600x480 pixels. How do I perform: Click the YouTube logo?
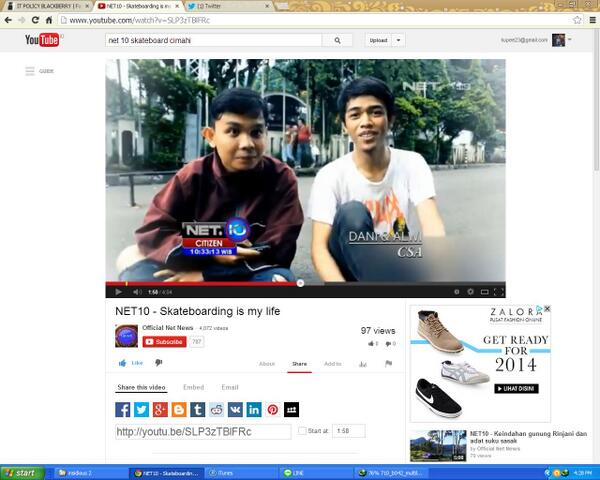(42, 40)
